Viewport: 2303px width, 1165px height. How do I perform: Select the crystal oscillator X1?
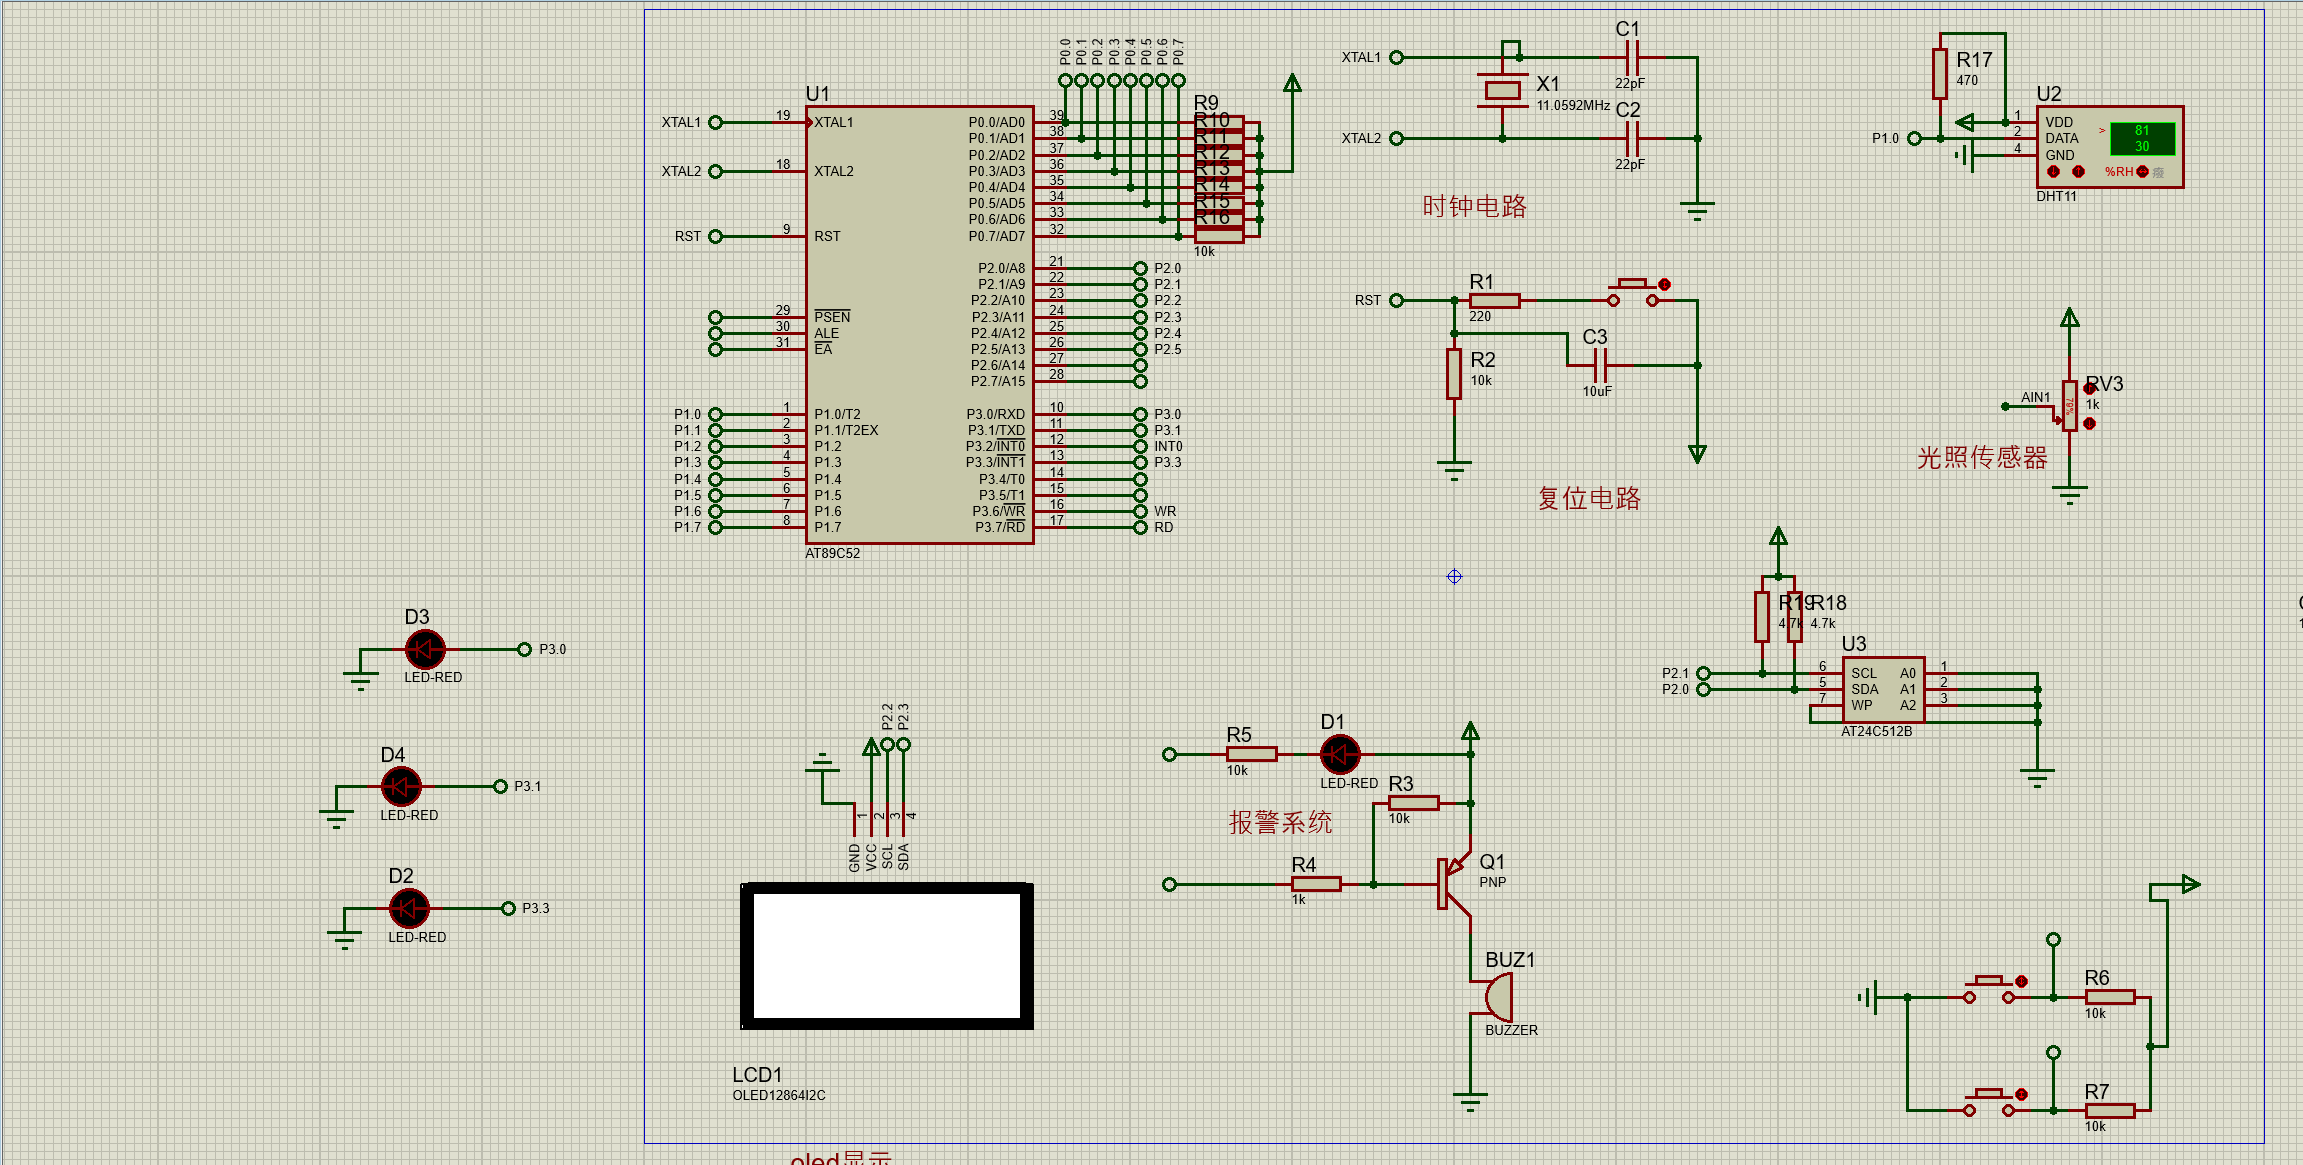coord(1502,91)
